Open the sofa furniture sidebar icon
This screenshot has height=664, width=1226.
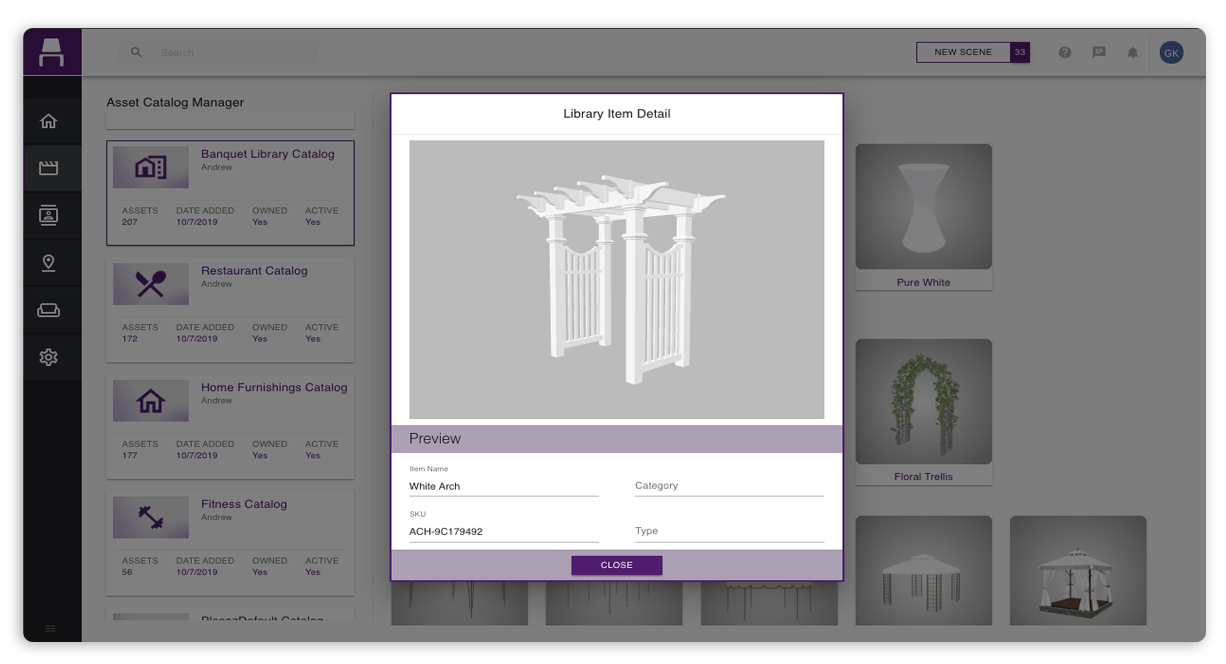click(48, 310)
